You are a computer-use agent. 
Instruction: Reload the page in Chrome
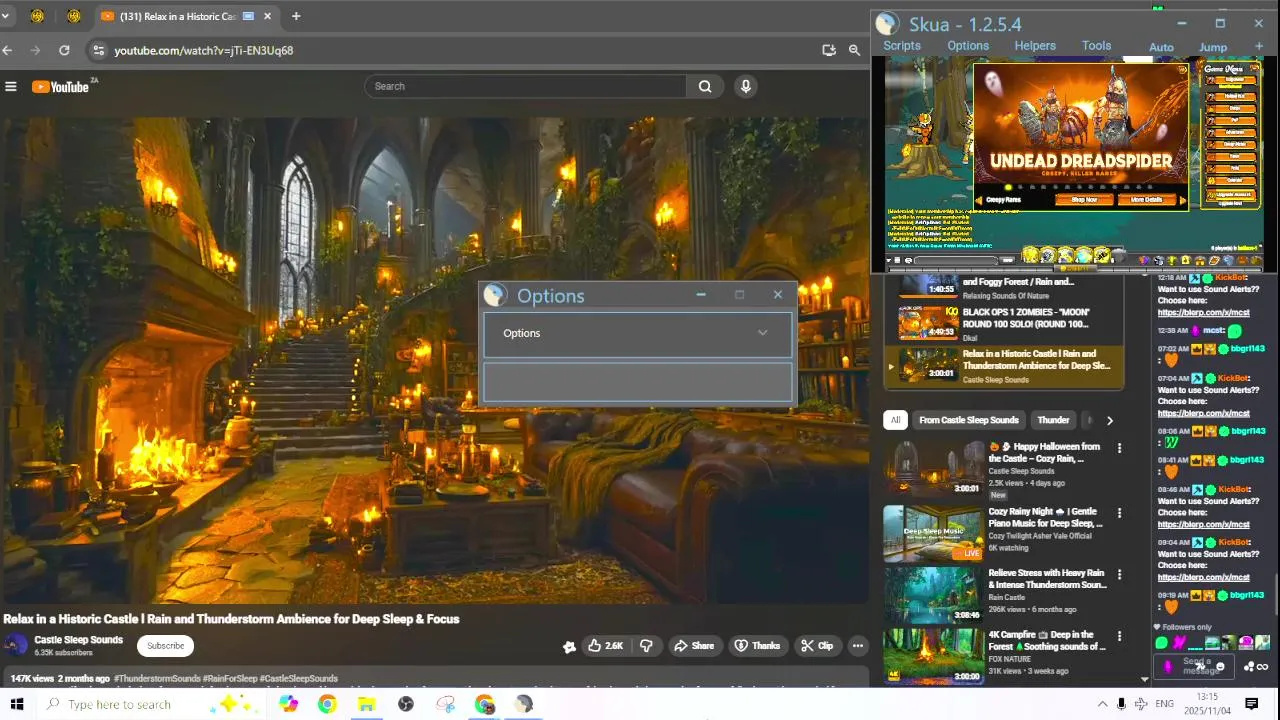pyautogui.click(x=65, y=50)
